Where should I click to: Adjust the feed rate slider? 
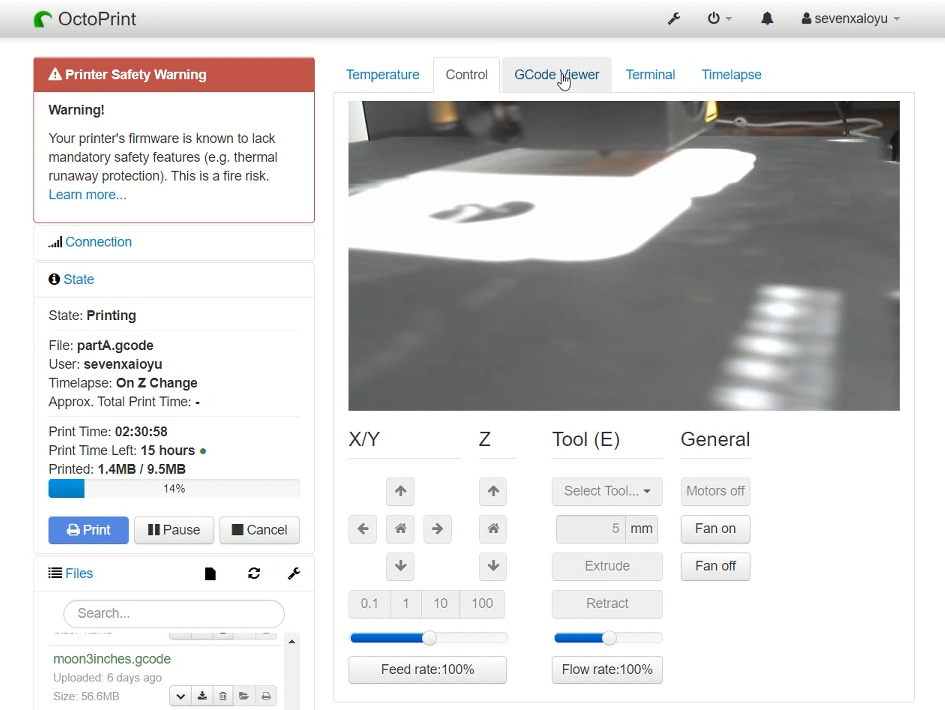point(429,638)
